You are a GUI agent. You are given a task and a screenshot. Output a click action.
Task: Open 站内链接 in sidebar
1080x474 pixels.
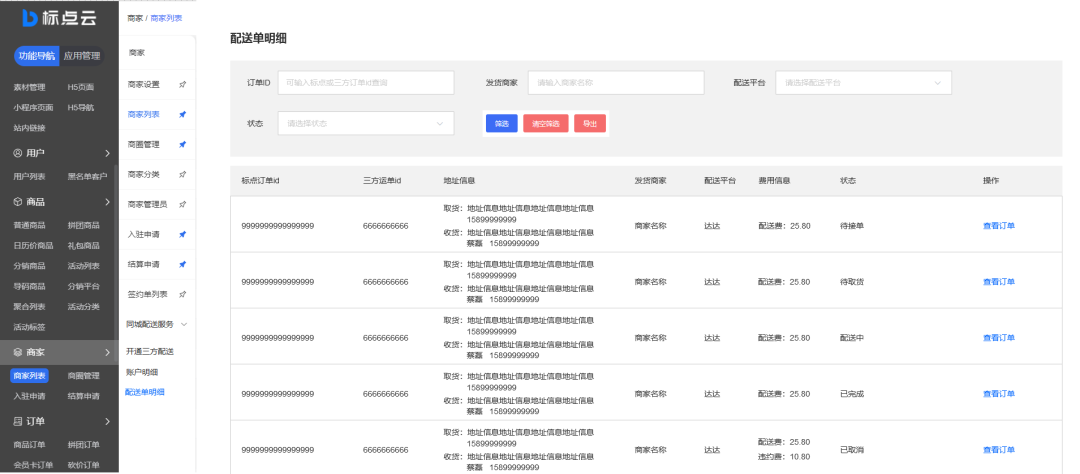tap(29, 127)
